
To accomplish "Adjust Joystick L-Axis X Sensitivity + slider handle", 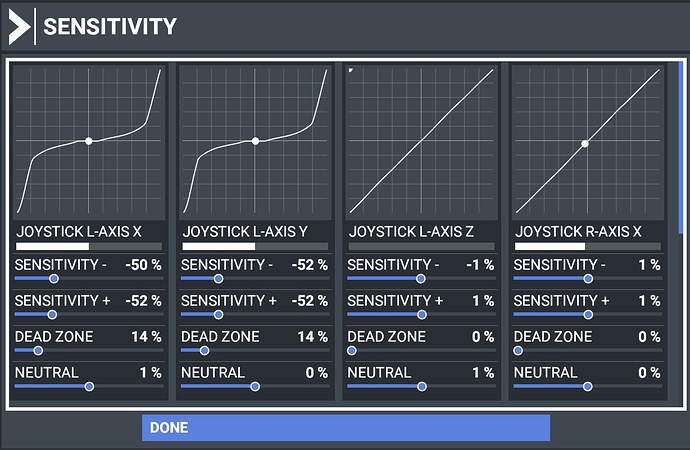I will [x=52, y=315].
